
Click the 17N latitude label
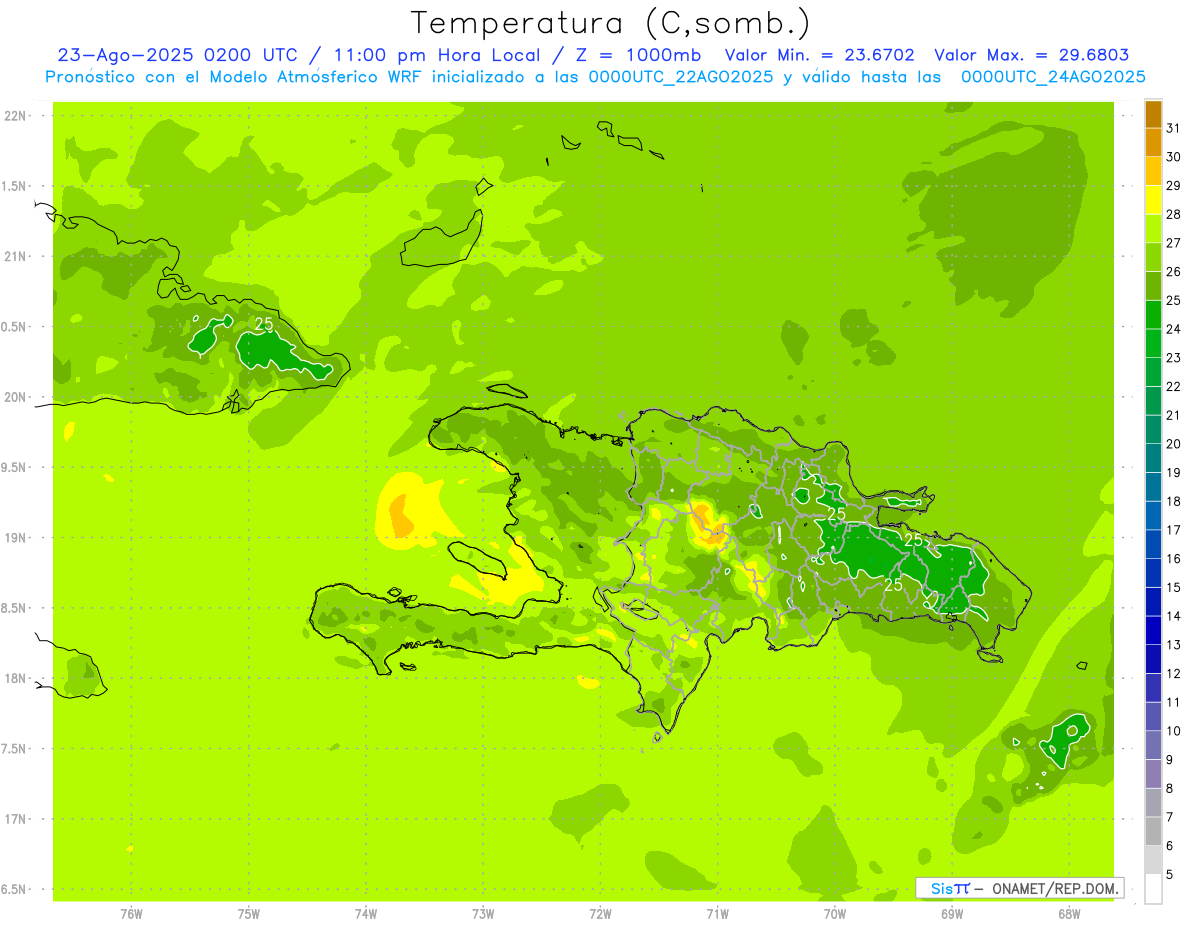14,820
